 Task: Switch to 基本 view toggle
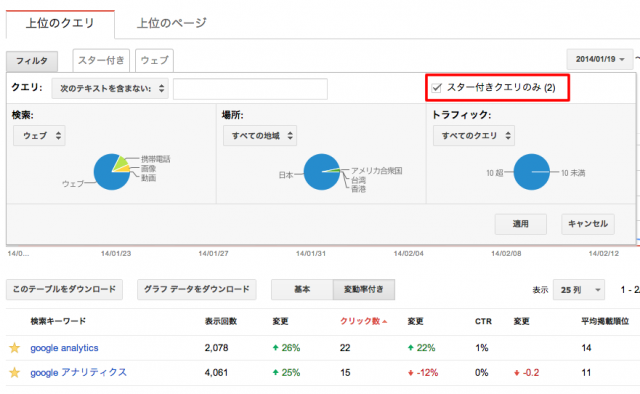(302, 289)
